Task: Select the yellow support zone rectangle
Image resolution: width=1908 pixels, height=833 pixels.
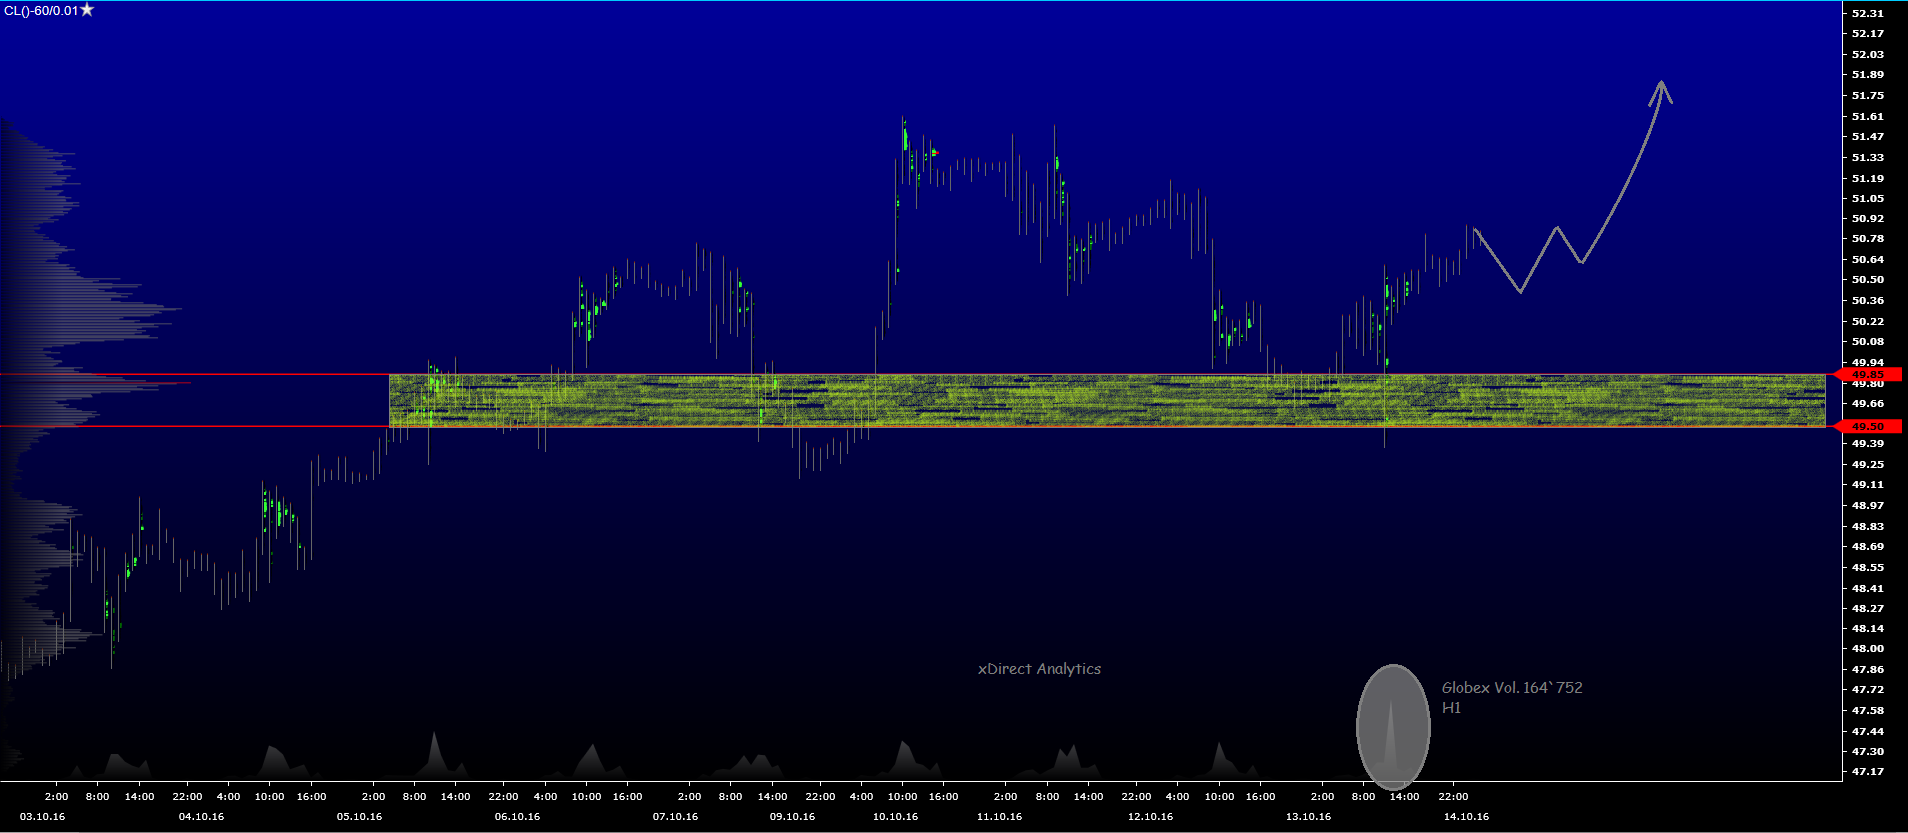Action: pyautogui.click(x=1106, y=401)
